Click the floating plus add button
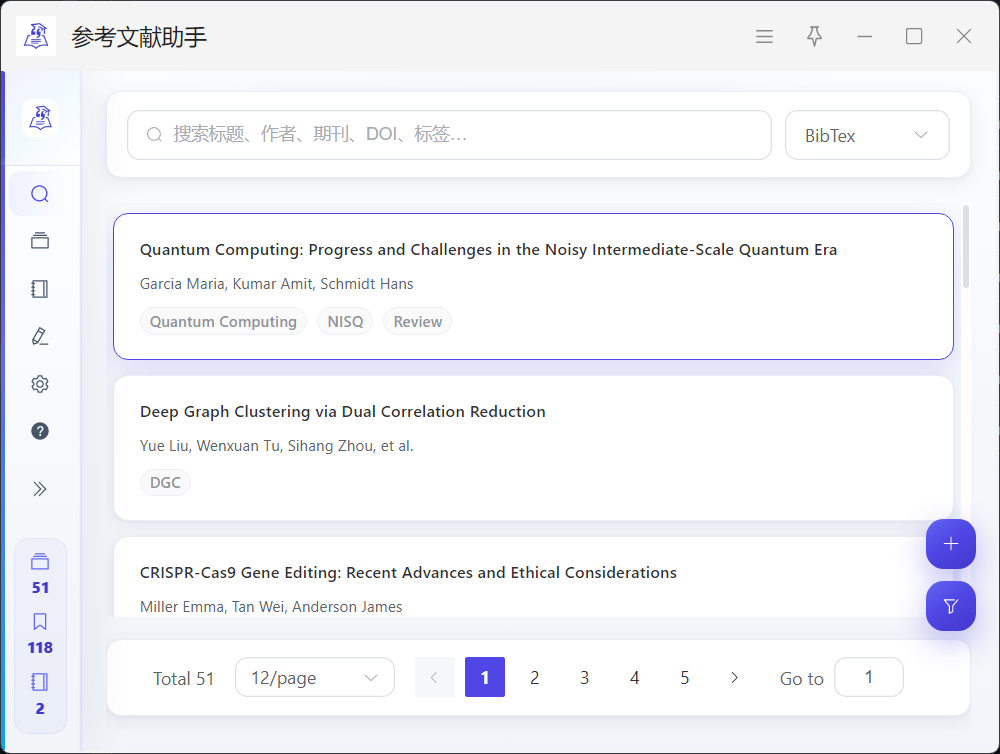Image resolution: width=1000 pixels, height=754 pixels. tap(950, 544)
